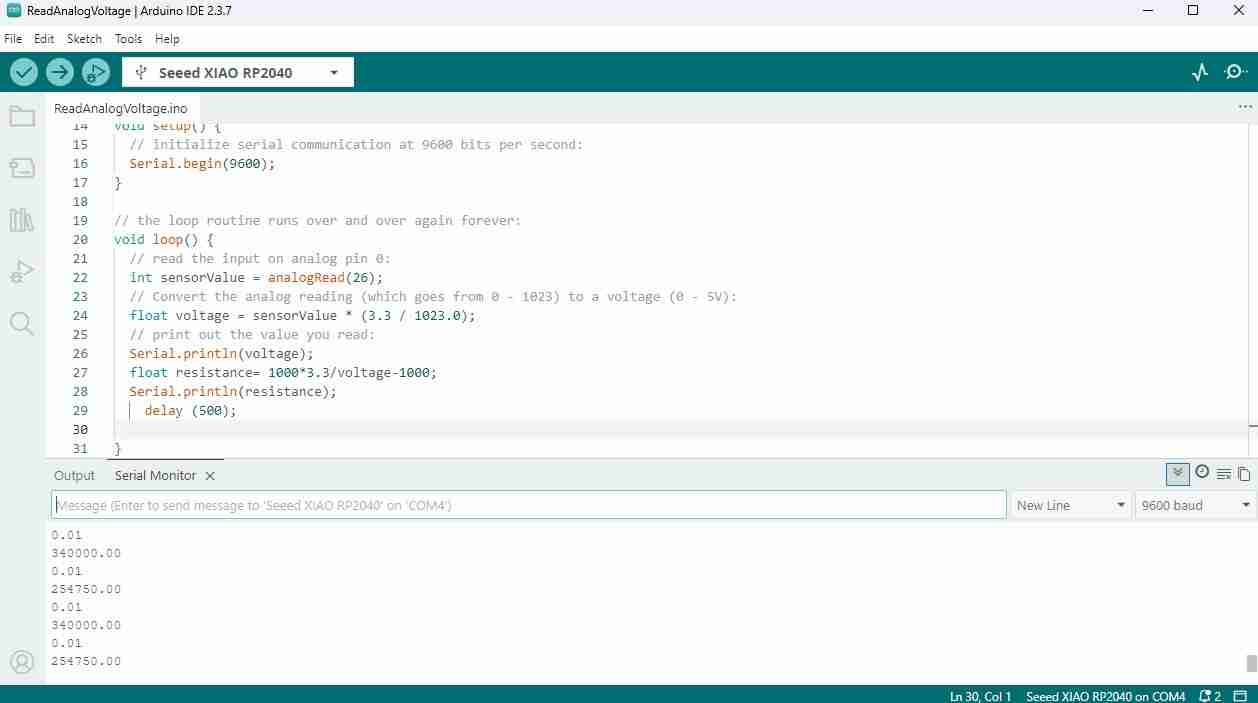Open the Serial Plotter icon
Image resolution: width=1258 pixels, height=703 pixels.
coord(1200,72)
